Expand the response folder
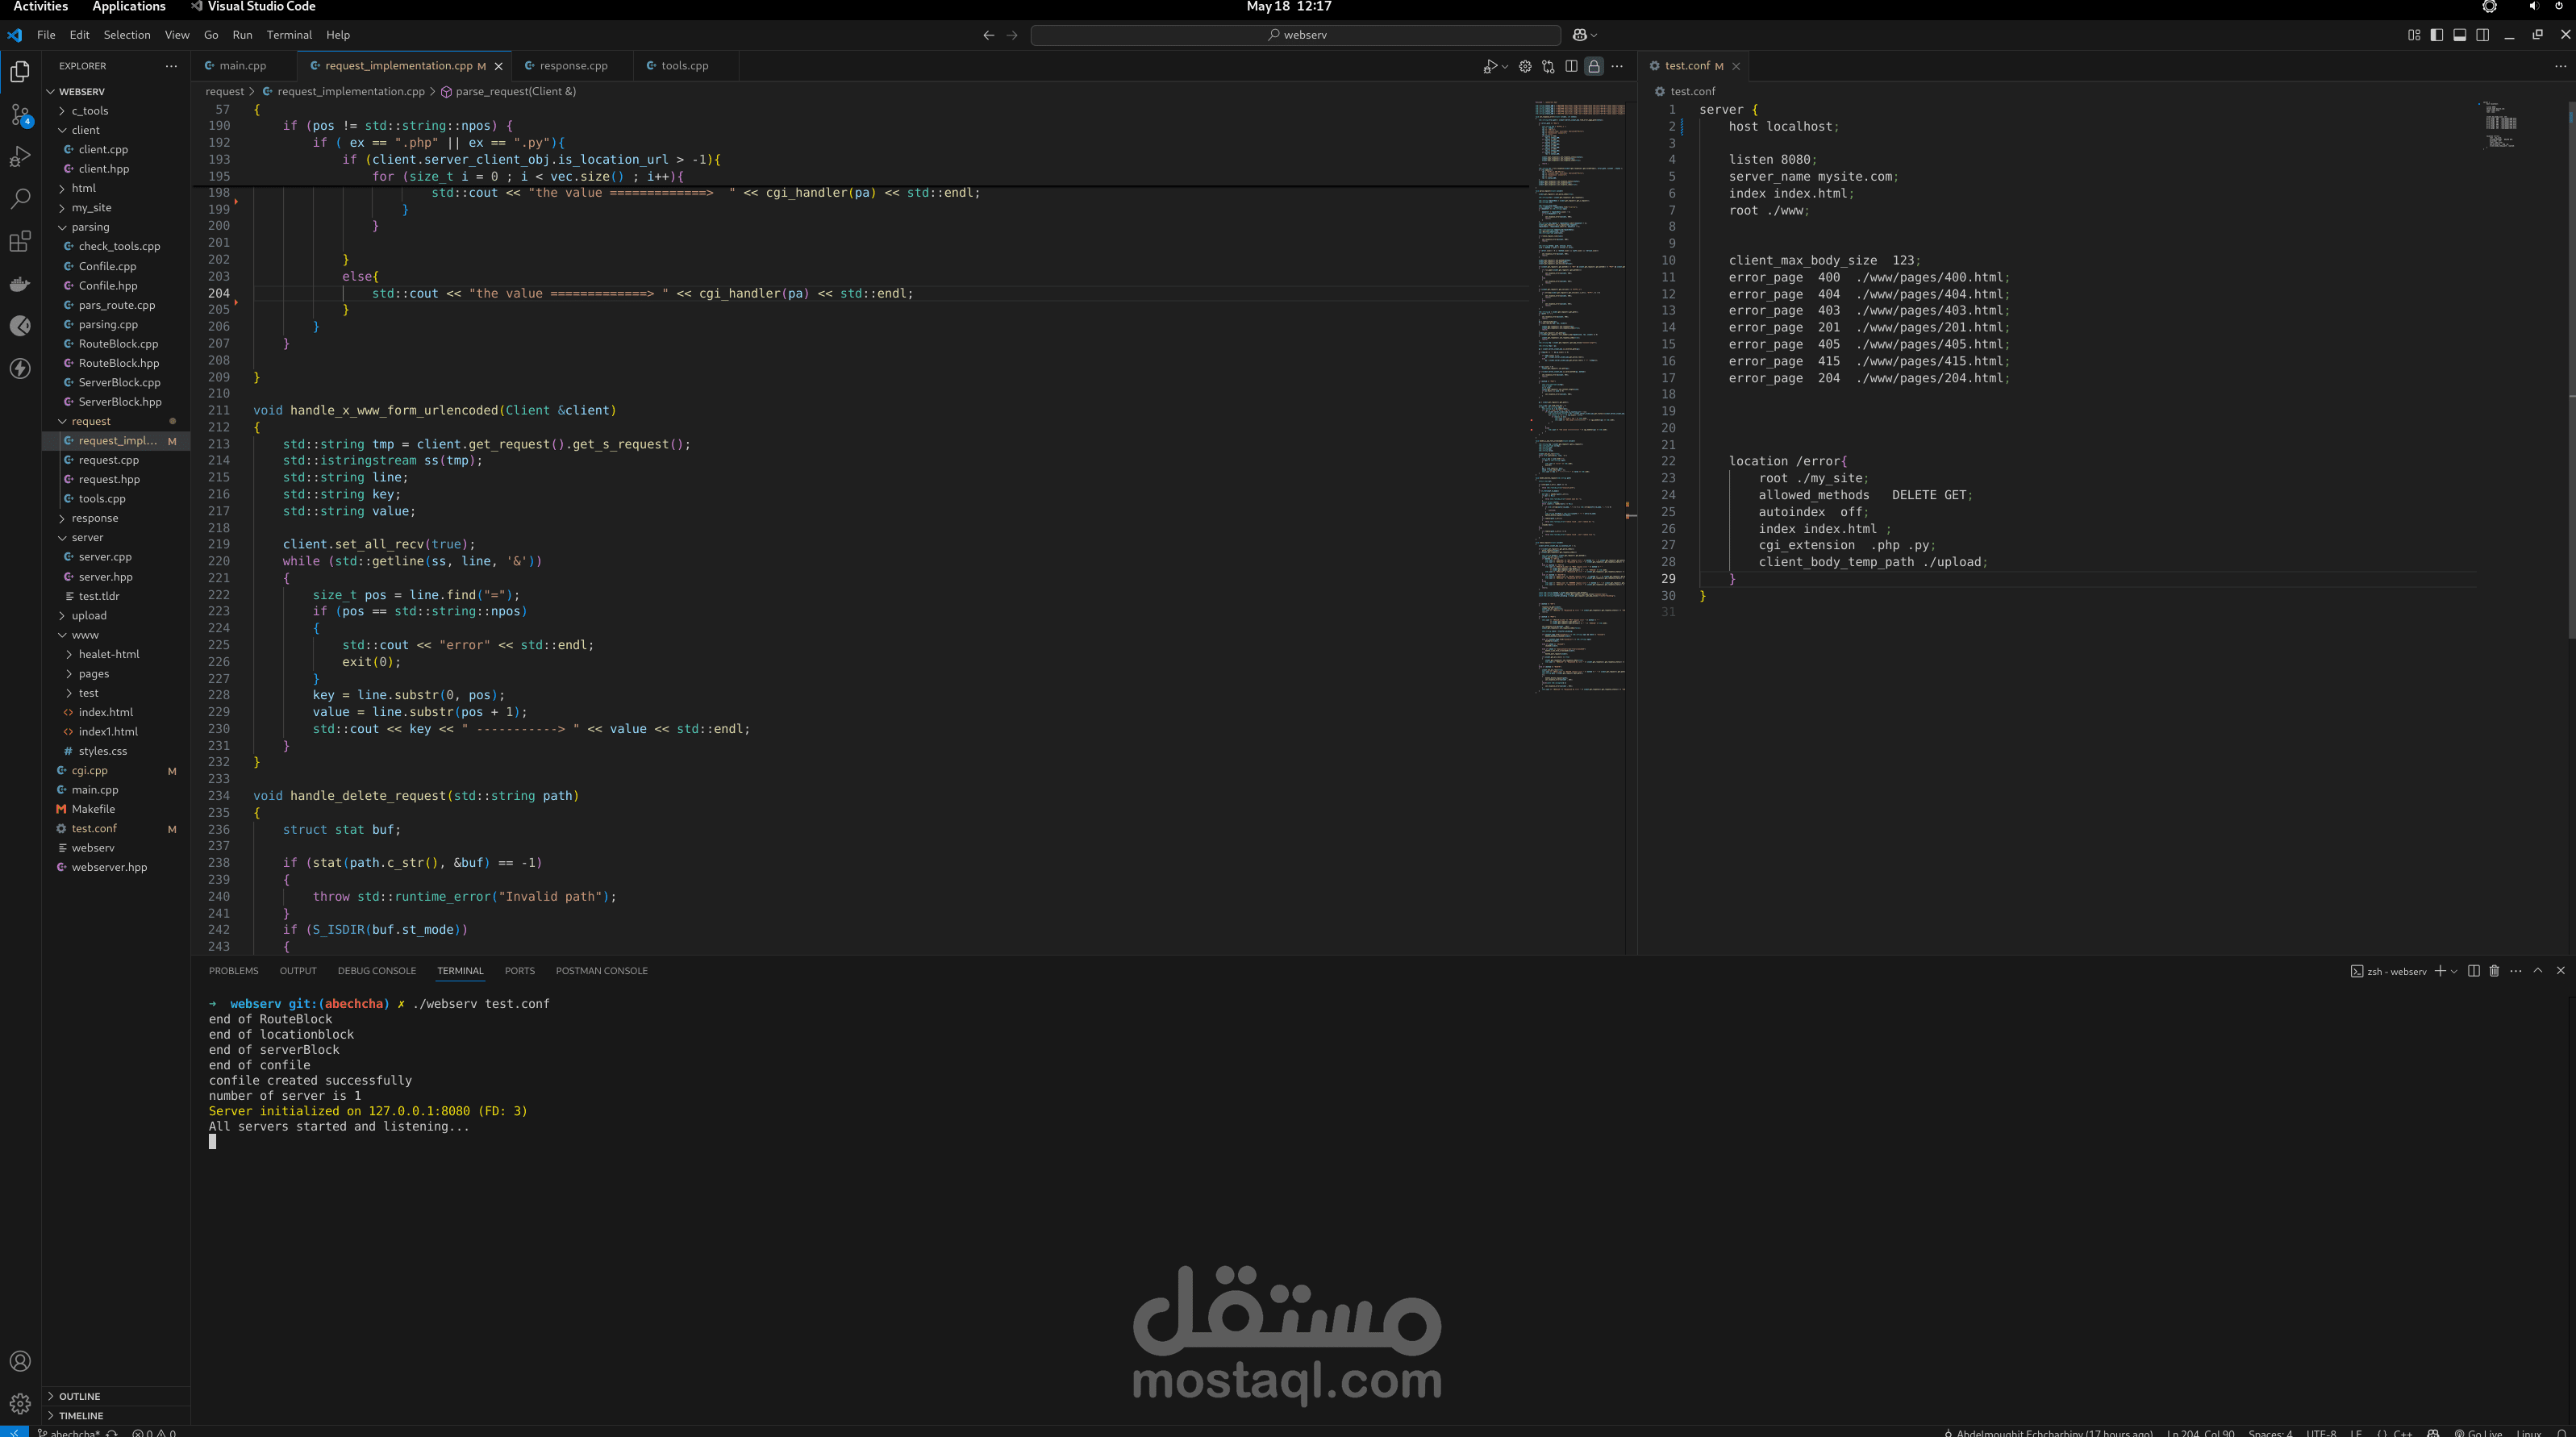Viewport: 2576px width, 1437px height. pyautogui.click(x=94, y=518)
